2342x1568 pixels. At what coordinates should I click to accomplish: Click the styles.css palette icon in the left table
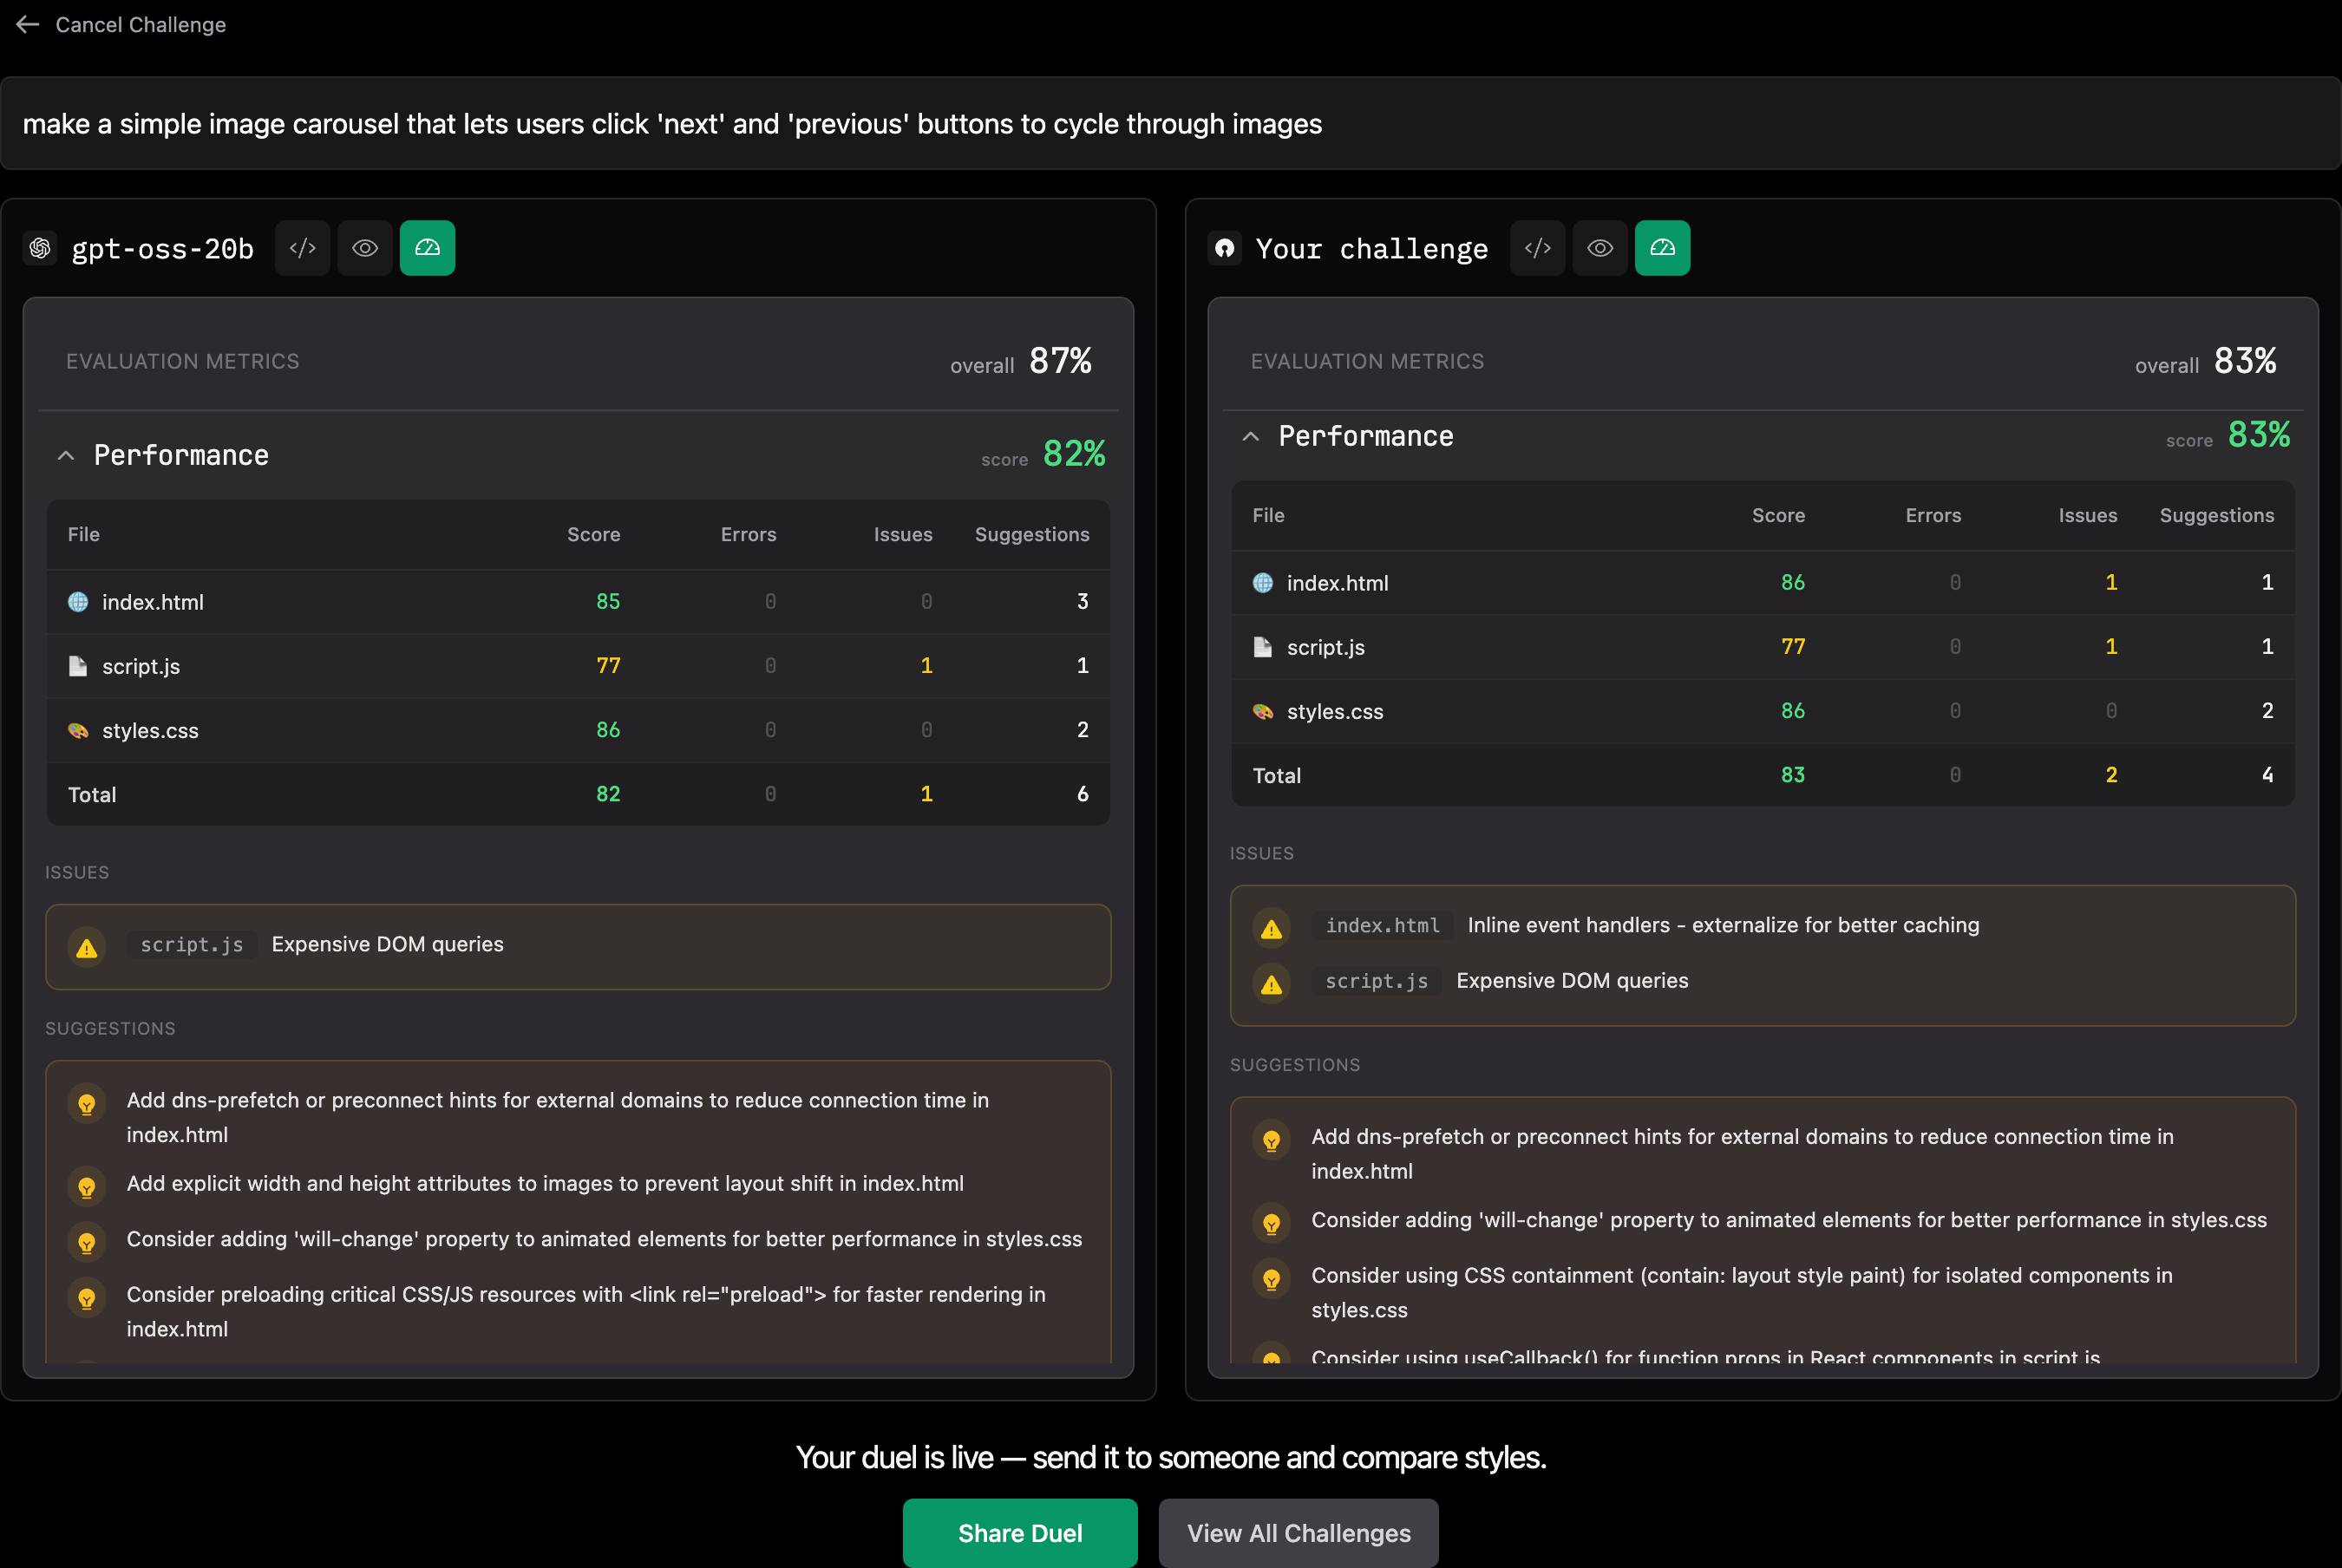click(x=78, y=730)
